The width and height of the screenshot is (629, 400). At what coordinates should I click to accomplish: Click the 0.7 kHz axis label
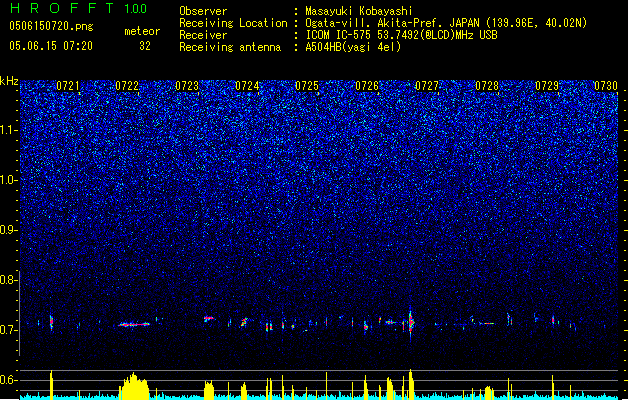8,330
